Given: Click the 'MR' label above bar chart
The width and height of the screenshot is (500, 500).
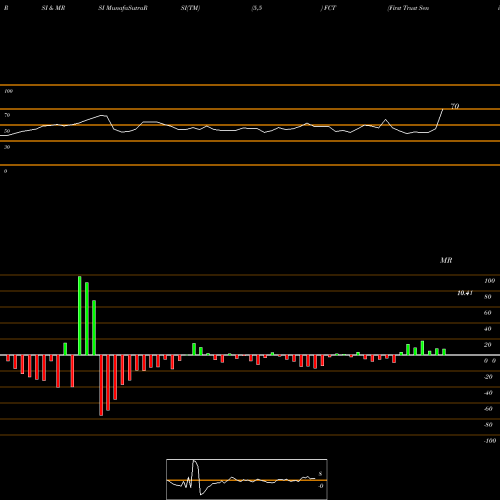Looking at the screenshot, I should point(446,260).
